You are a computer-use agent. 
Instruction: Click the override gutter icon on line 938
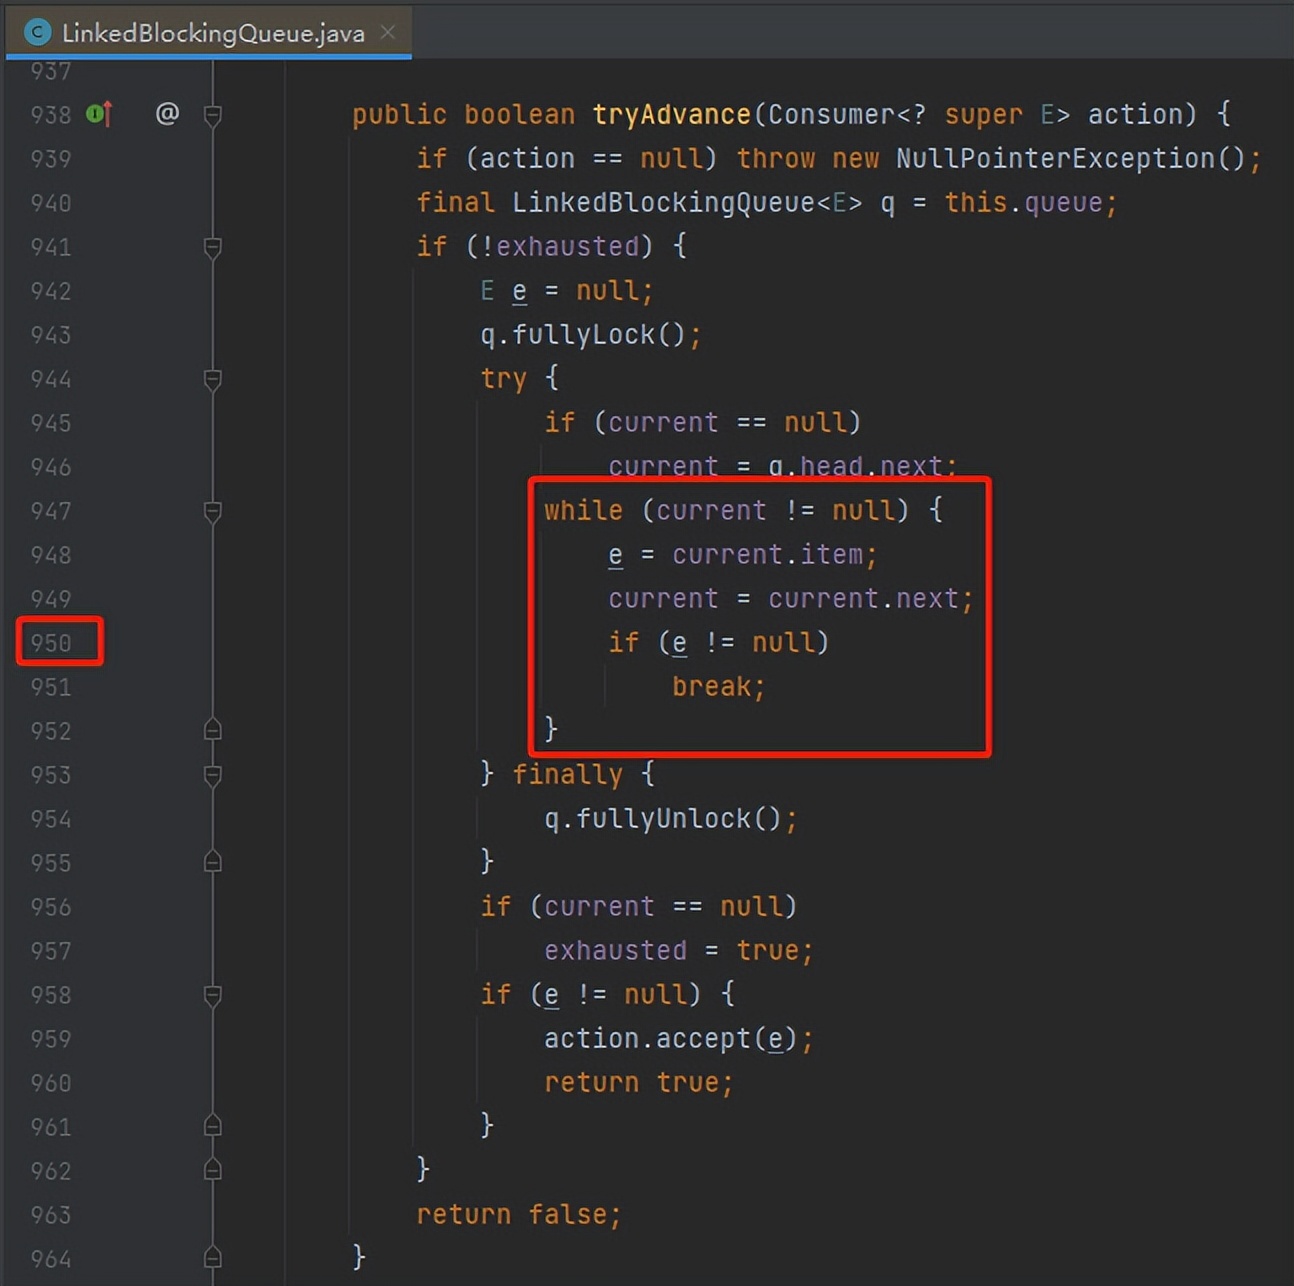pos(99,114)
